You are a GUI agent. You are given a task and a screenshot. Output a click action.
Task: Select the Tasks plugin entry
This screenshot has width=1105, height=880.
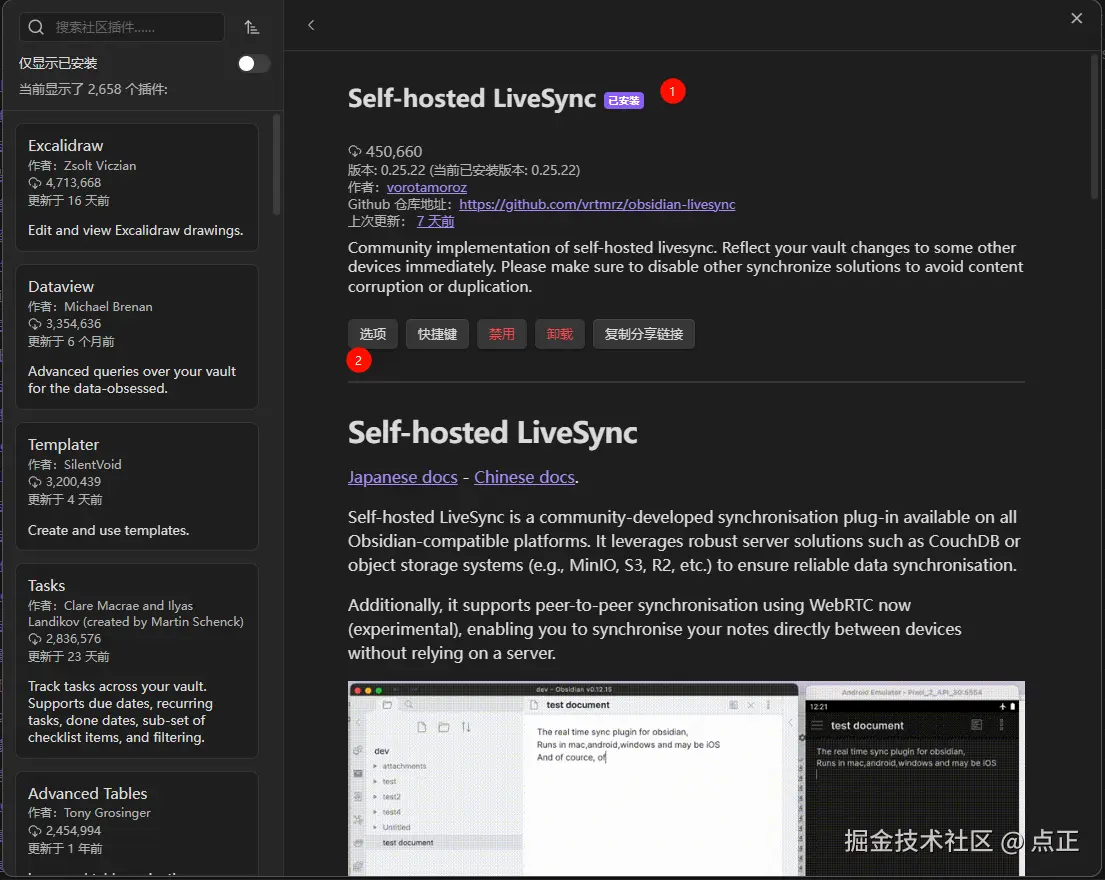[x=137, y=661]
